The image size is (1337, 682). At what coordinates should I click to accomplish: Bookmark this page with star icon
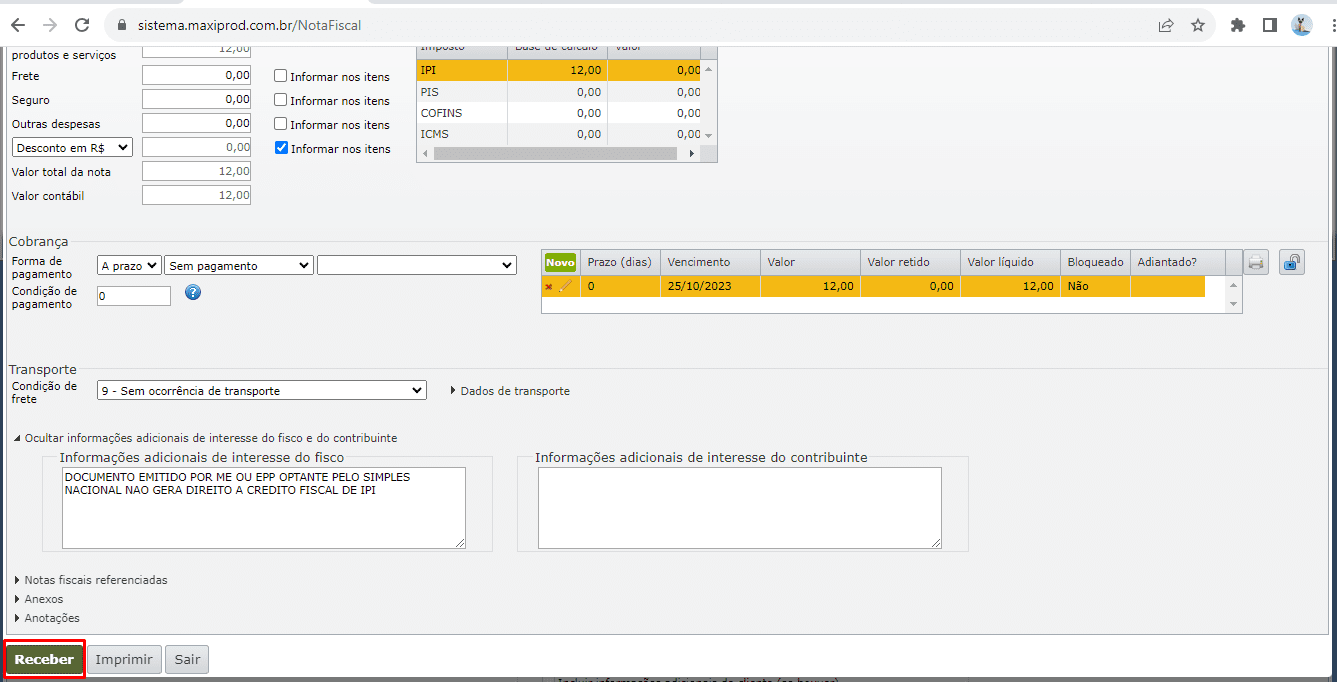click(x=1198, y=25)
